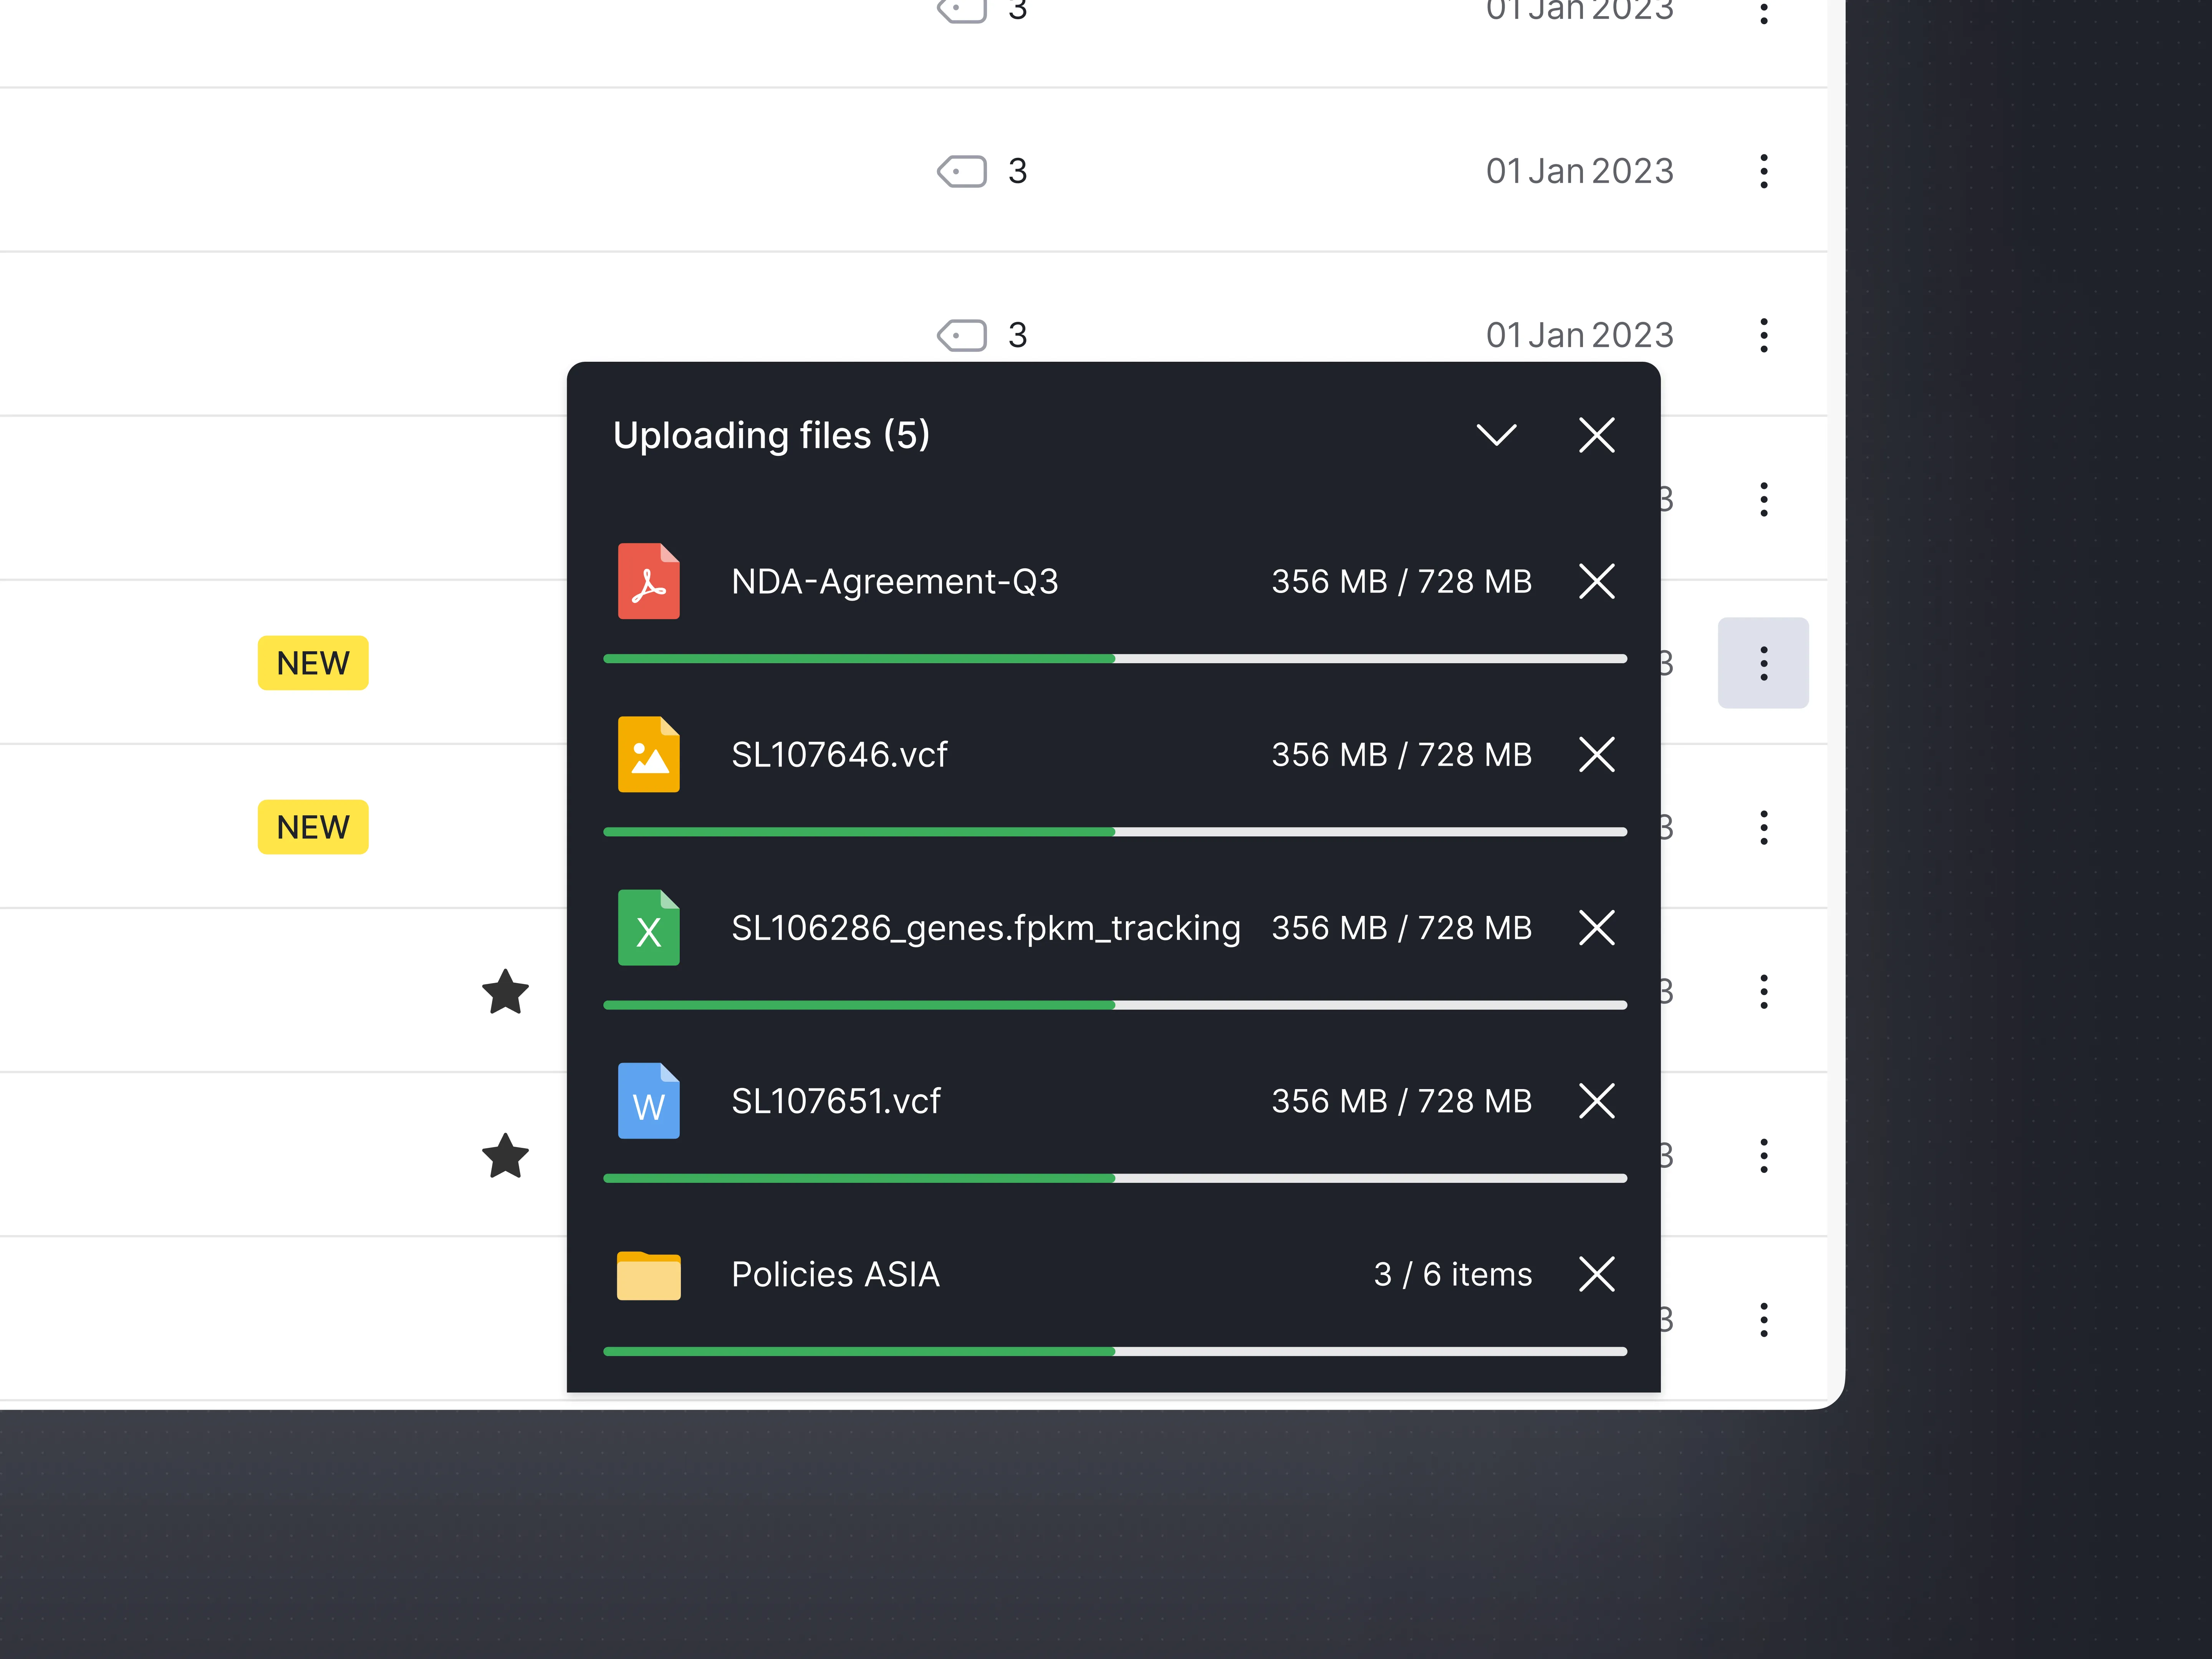
Task: Click the SL107646.vcf progress bar
Action: tap(1114, 831)
